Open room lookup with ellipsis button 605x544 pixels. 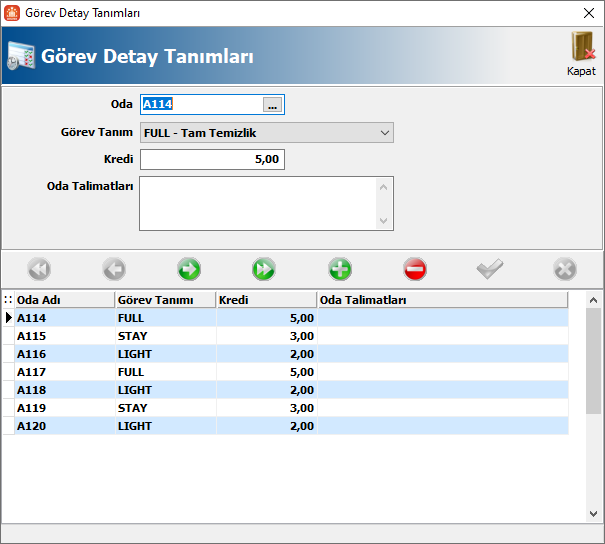coord(273,104)
